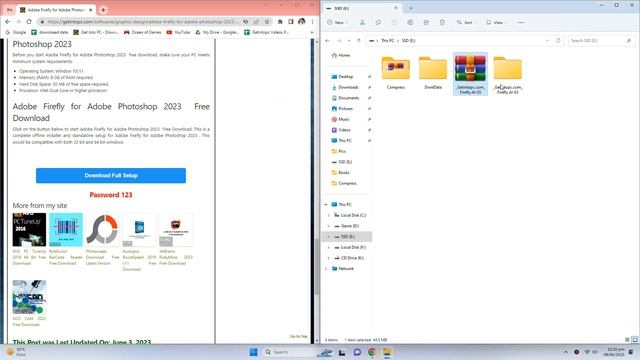640x360 pixels.
Task: Click the Cut icon in File Explorer toolbar
Action: click(x=362, y=22)
